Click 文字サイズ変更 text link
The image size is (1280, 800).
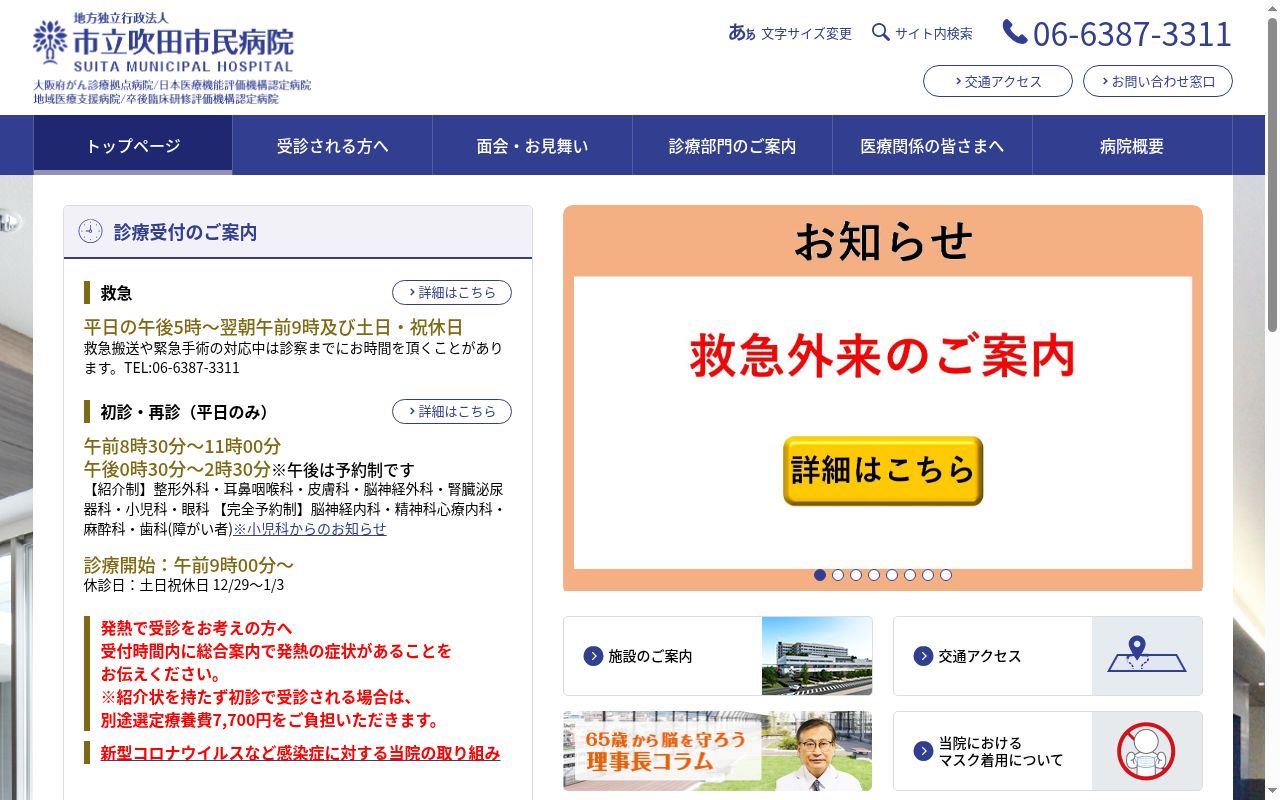click(x=806, y=33)
